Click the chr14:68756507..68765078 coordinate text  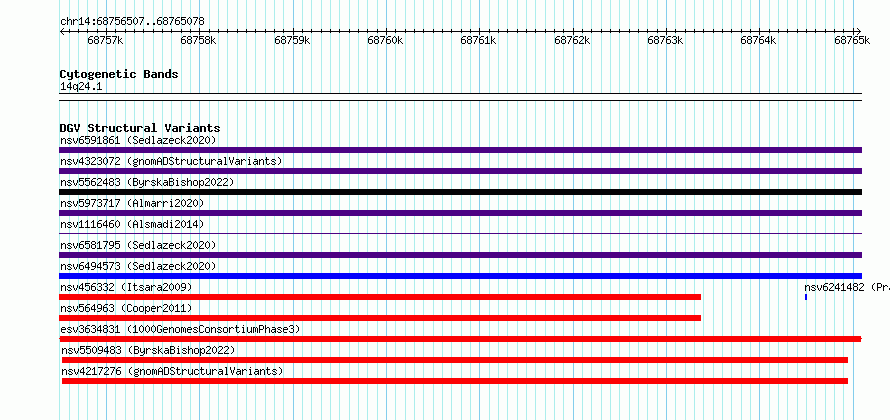tap(132, 22)
